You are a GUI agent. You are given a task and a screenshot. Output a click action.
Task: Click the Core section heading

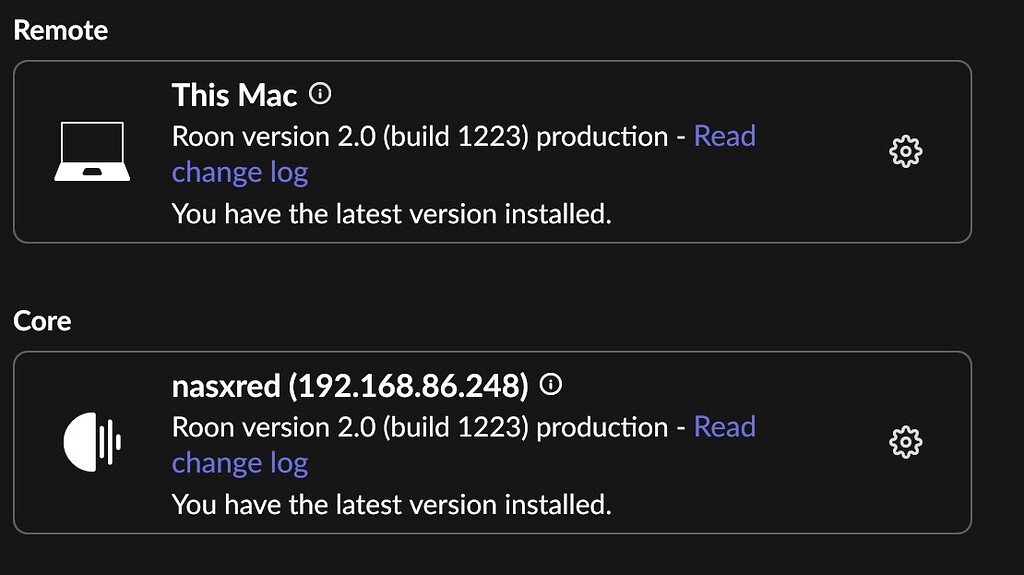coord(42,321)
